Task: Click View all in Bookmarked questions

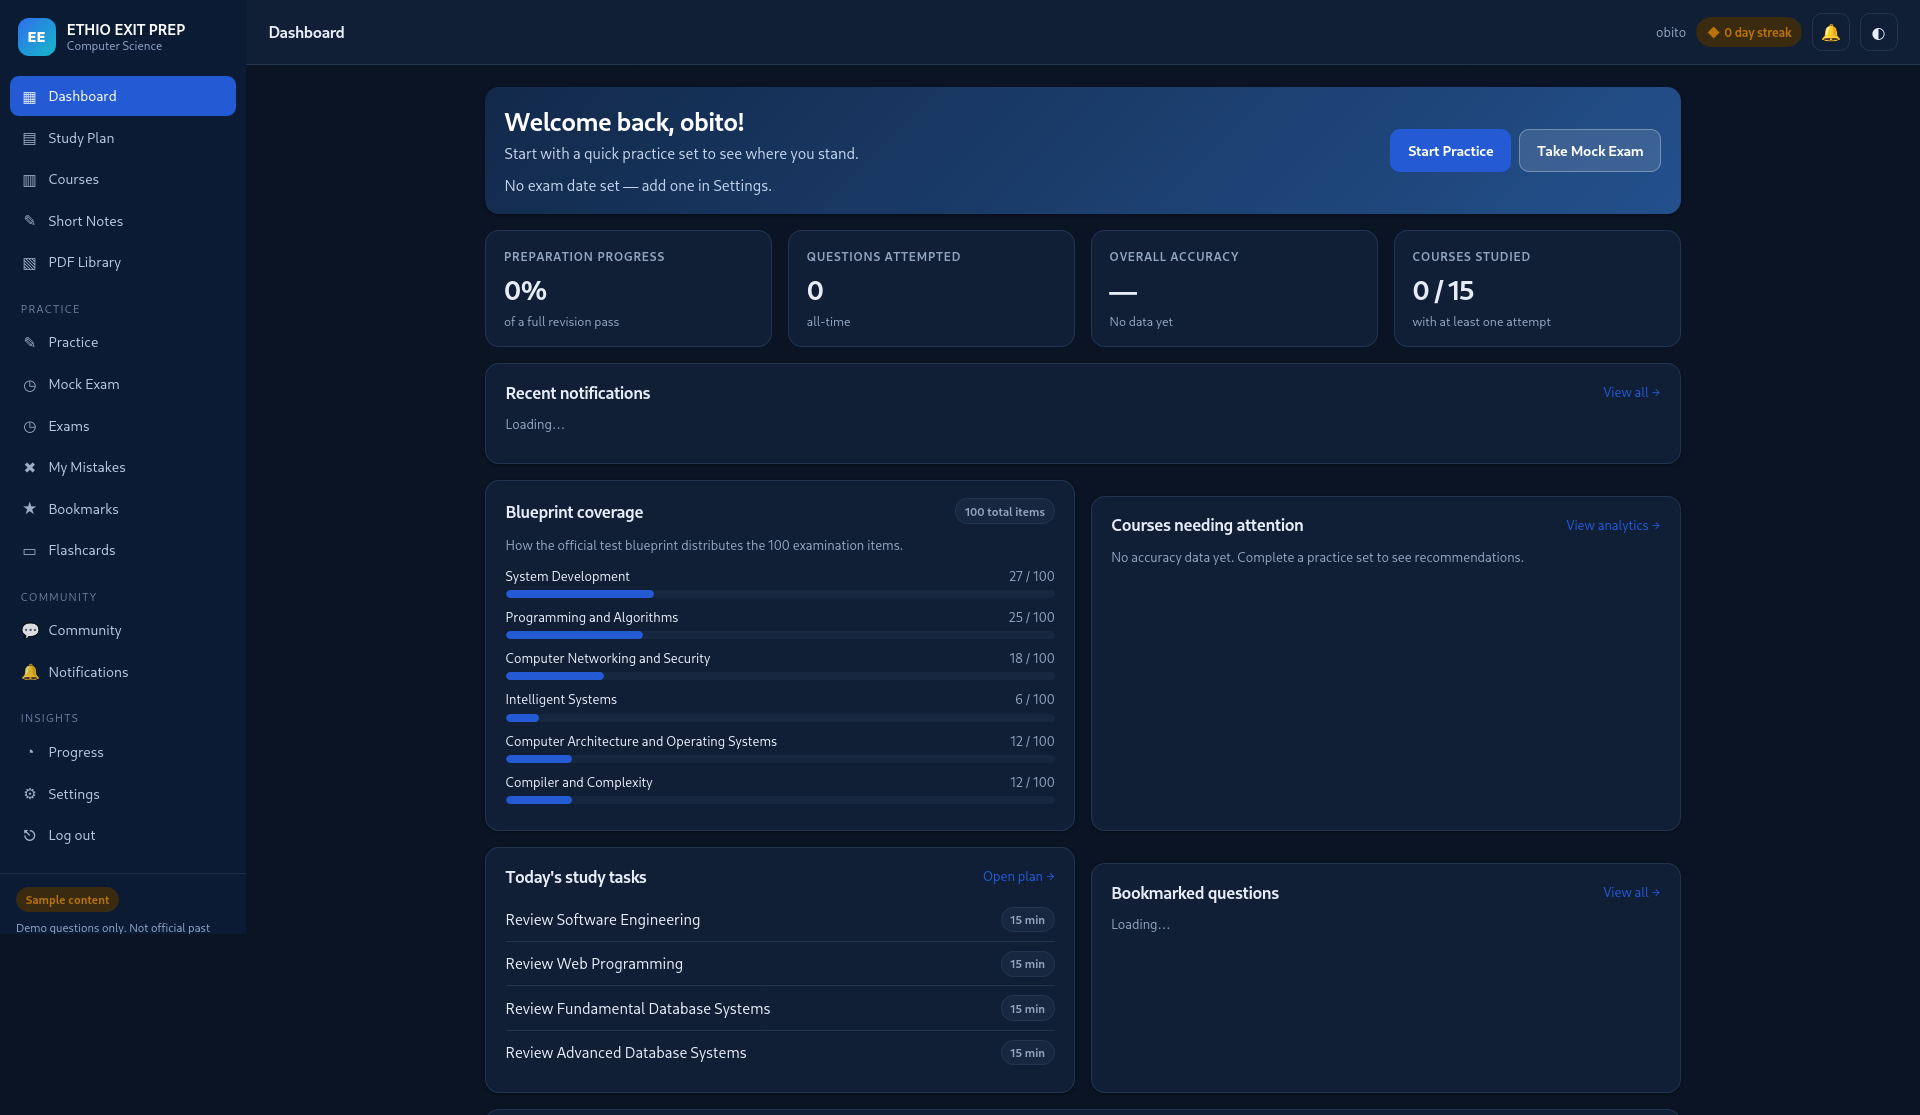Action: [1631, 893]
